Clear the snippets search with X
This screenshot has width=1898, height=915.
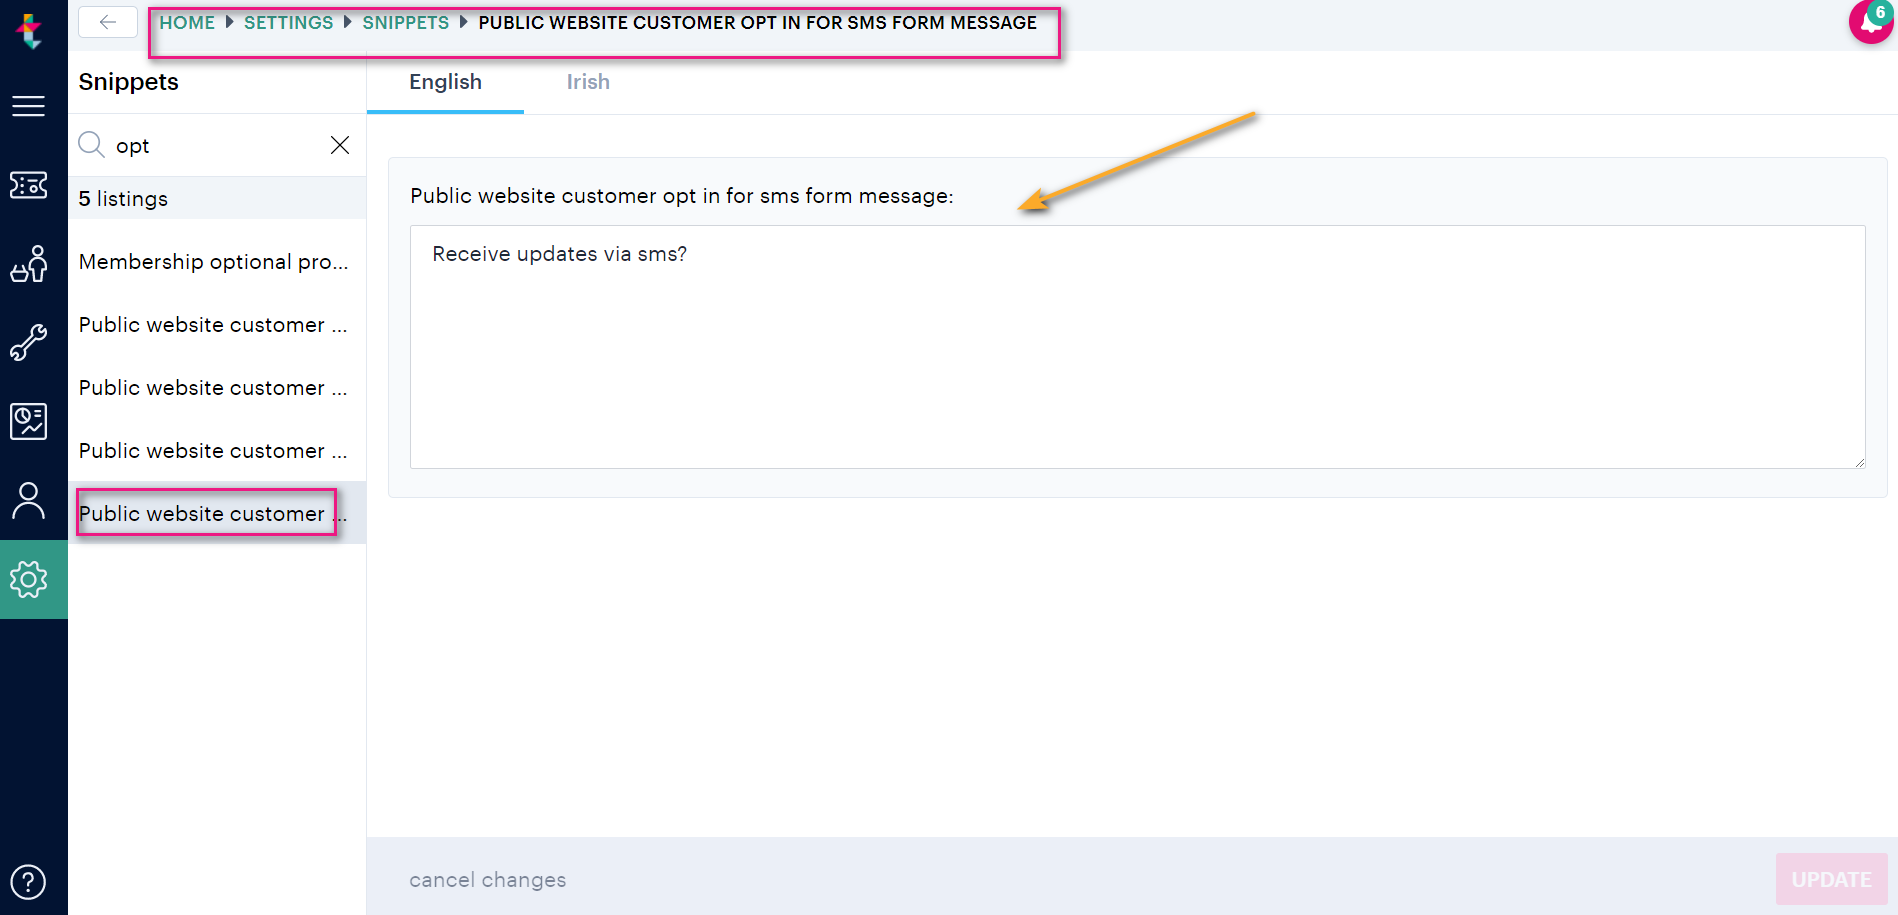tap(340, 145)
